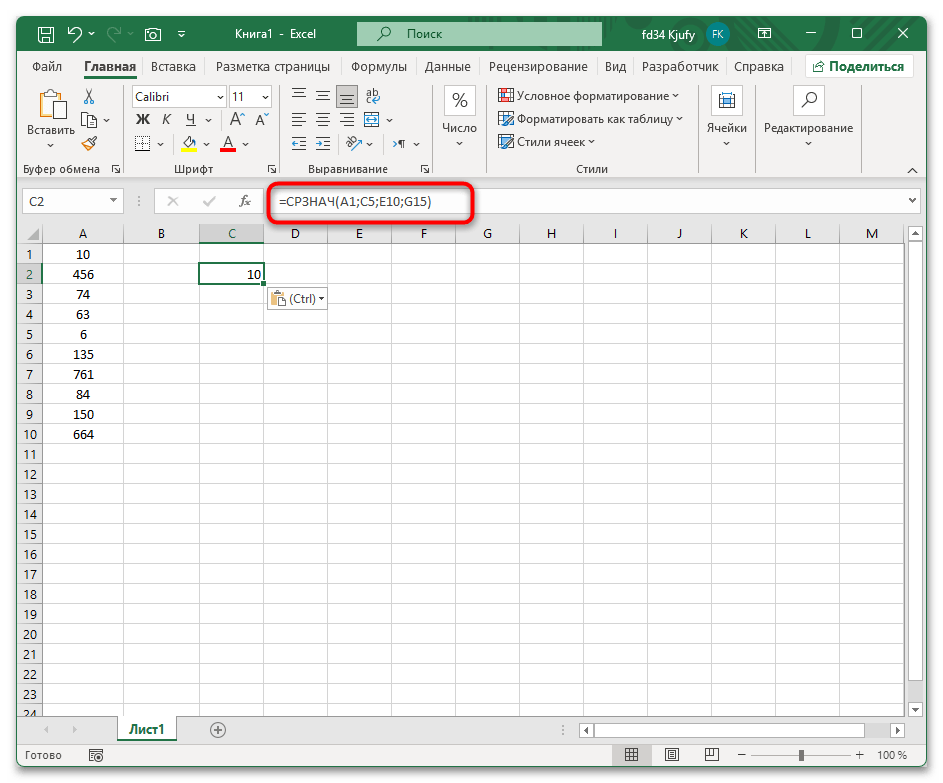This screenshot has width=943, height=783.
Task: Click the macro recording icon in status bar
Action: [96, 755]
